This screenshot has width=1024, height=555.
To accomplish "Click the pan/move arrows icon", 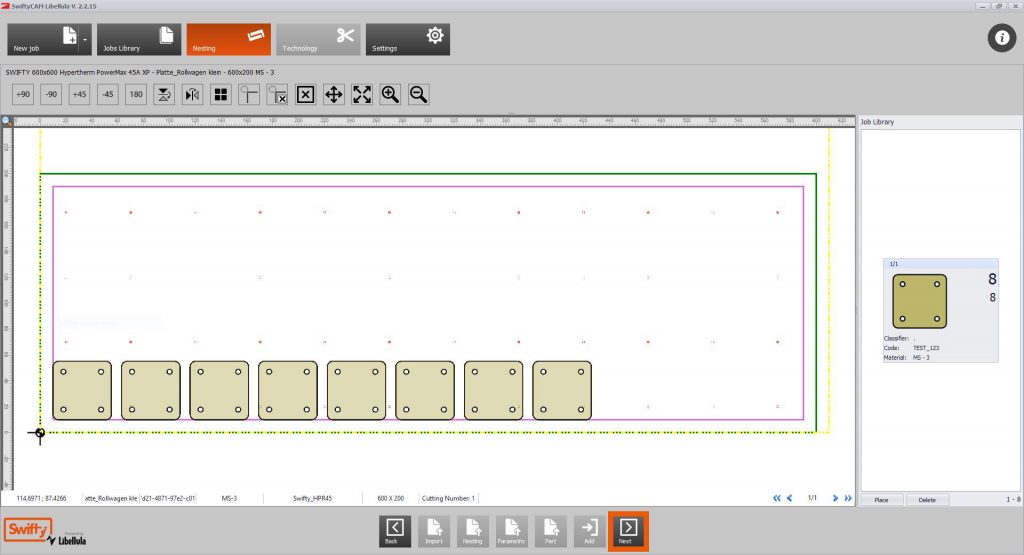I will 334,94.
